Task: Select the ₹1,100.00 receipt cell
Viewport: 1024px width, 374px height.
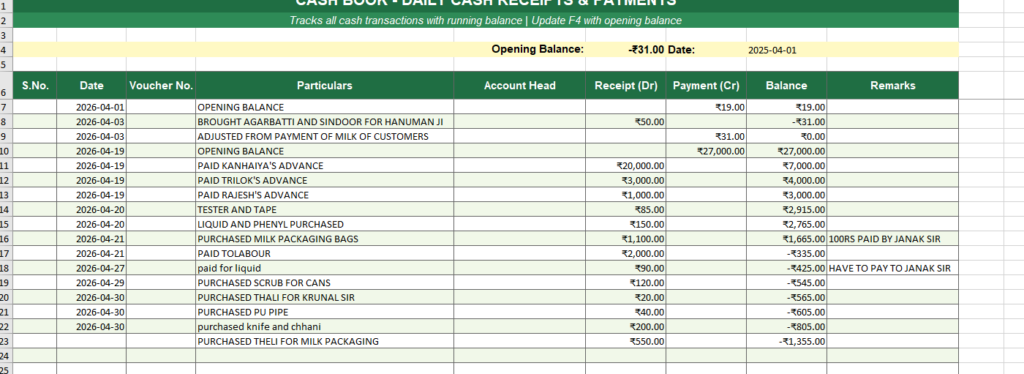Action: coord(626,239)
